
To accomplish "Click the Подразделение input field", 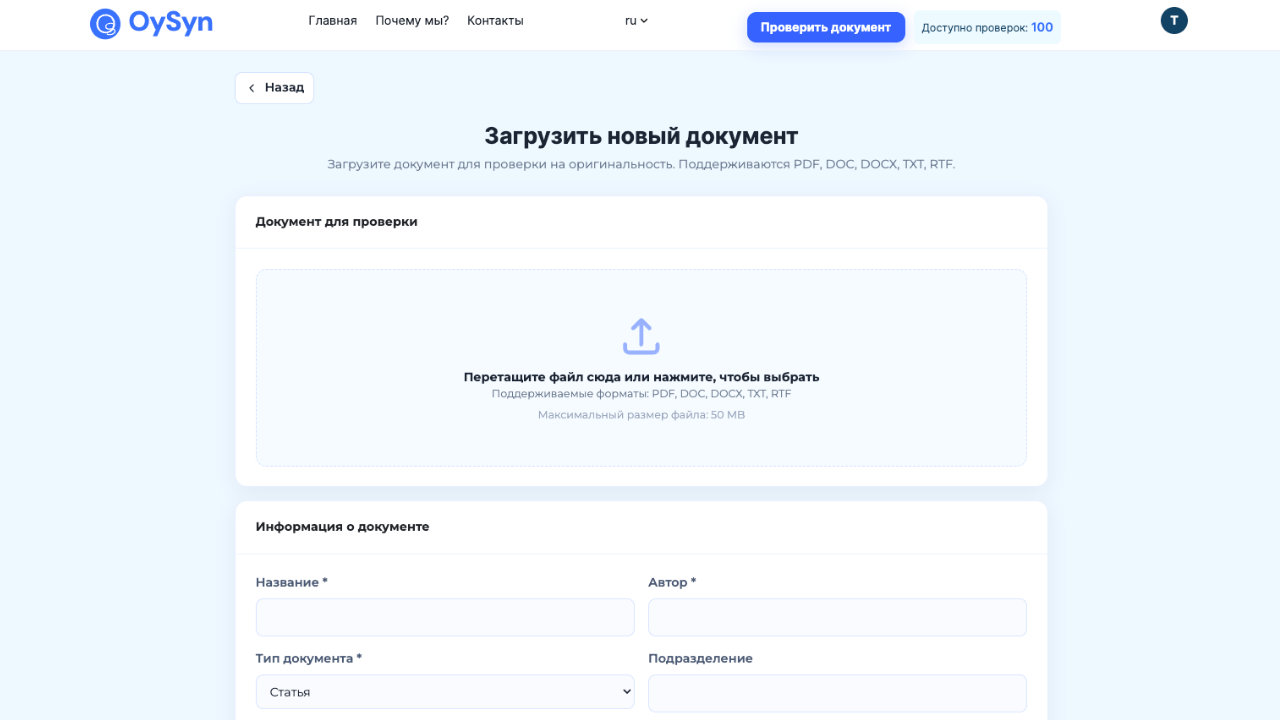I will pyautogui.click(x=837, y=692).
